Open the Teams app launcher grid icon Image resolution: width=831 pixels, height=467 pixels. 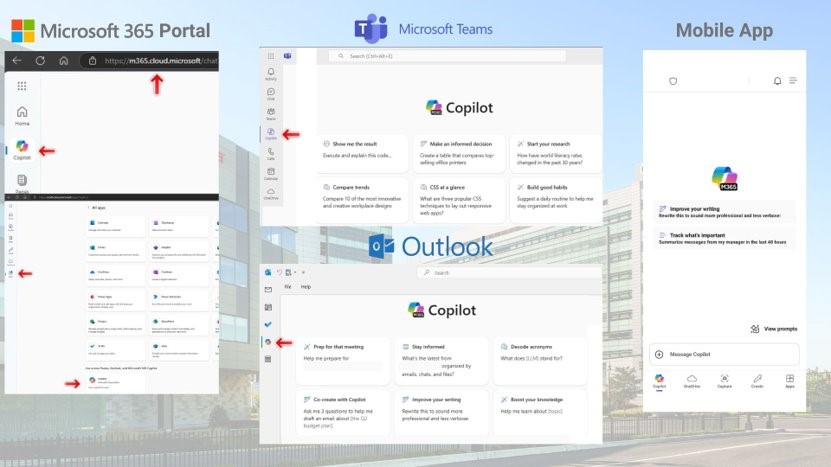point(271,56)
